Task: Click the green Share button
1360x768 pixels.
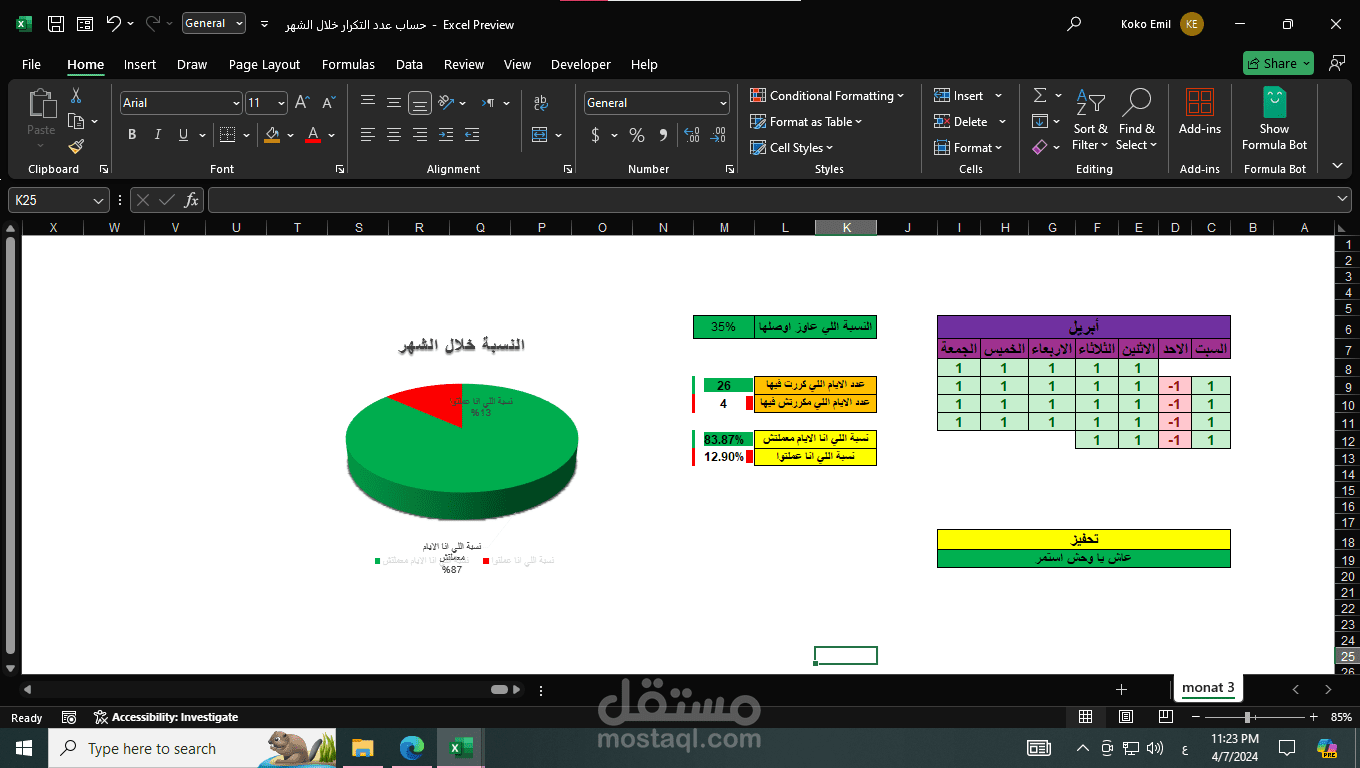Action: tap(1278, 63)
